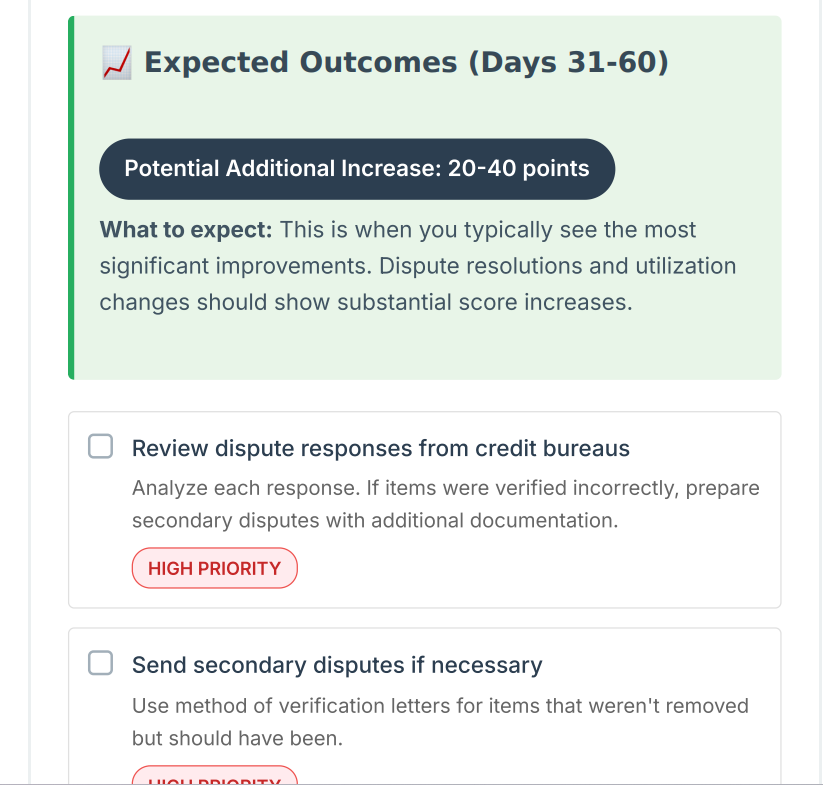823x785 pixels.
Task: Click the '20-40 points' text in the pill
Action: (518, 169)
